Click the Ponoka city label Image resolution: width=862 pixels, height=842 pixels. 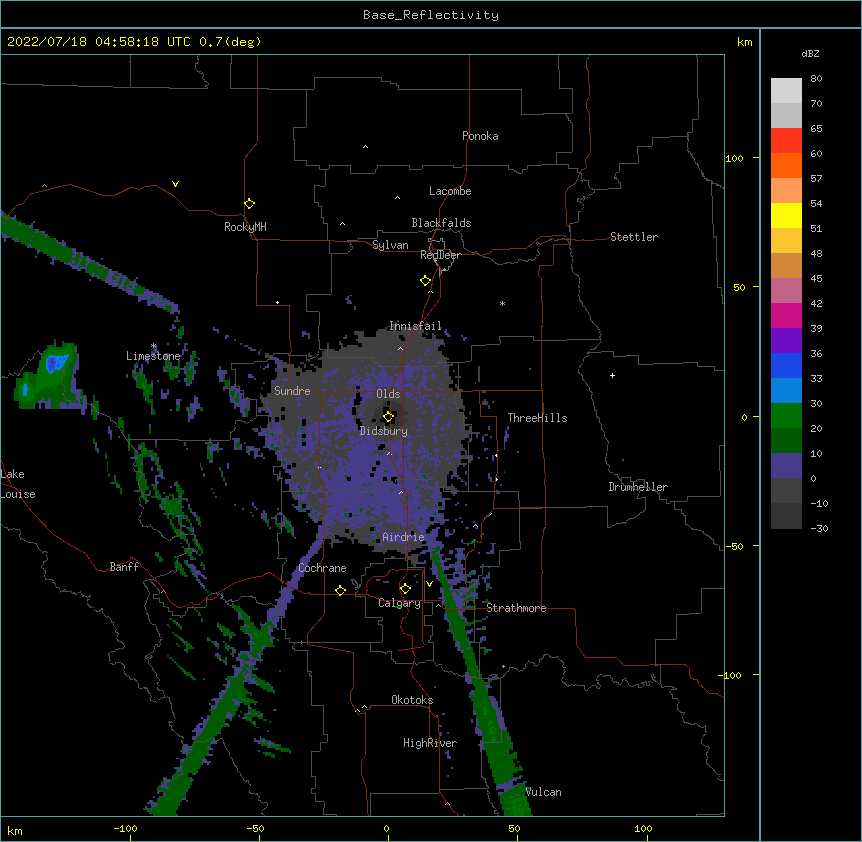click(x=480, y=136)
